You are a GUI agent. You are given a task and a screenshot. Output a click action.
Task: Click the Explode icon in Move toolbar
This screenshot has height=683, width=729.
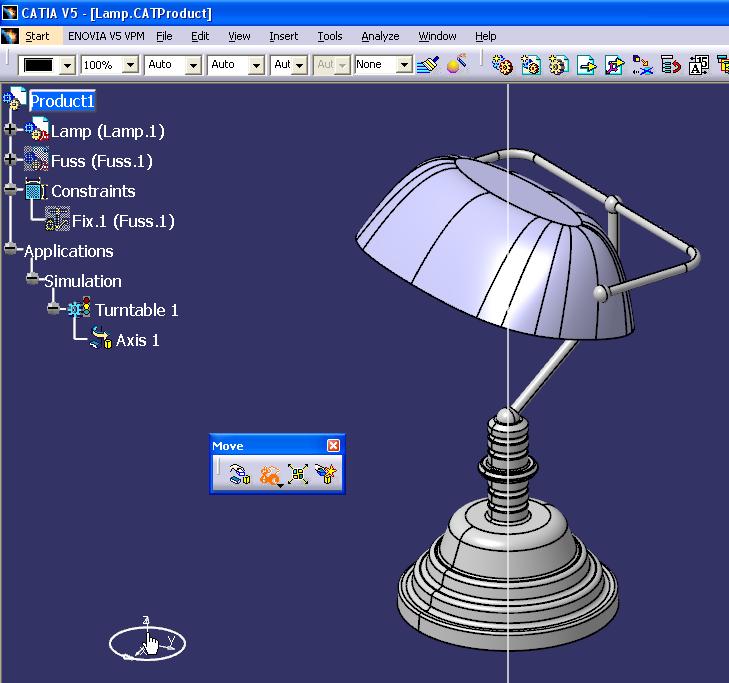coord(298,474)
